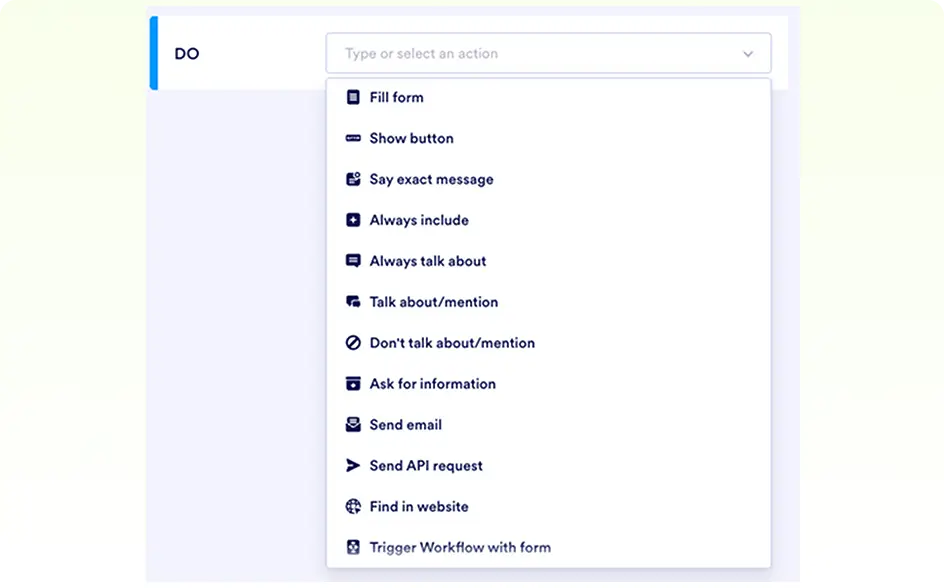The height and width of the screenshot is (588, 944).
Task: Click the Trigger Workflow with form icon
Action: tap(352, 548)
